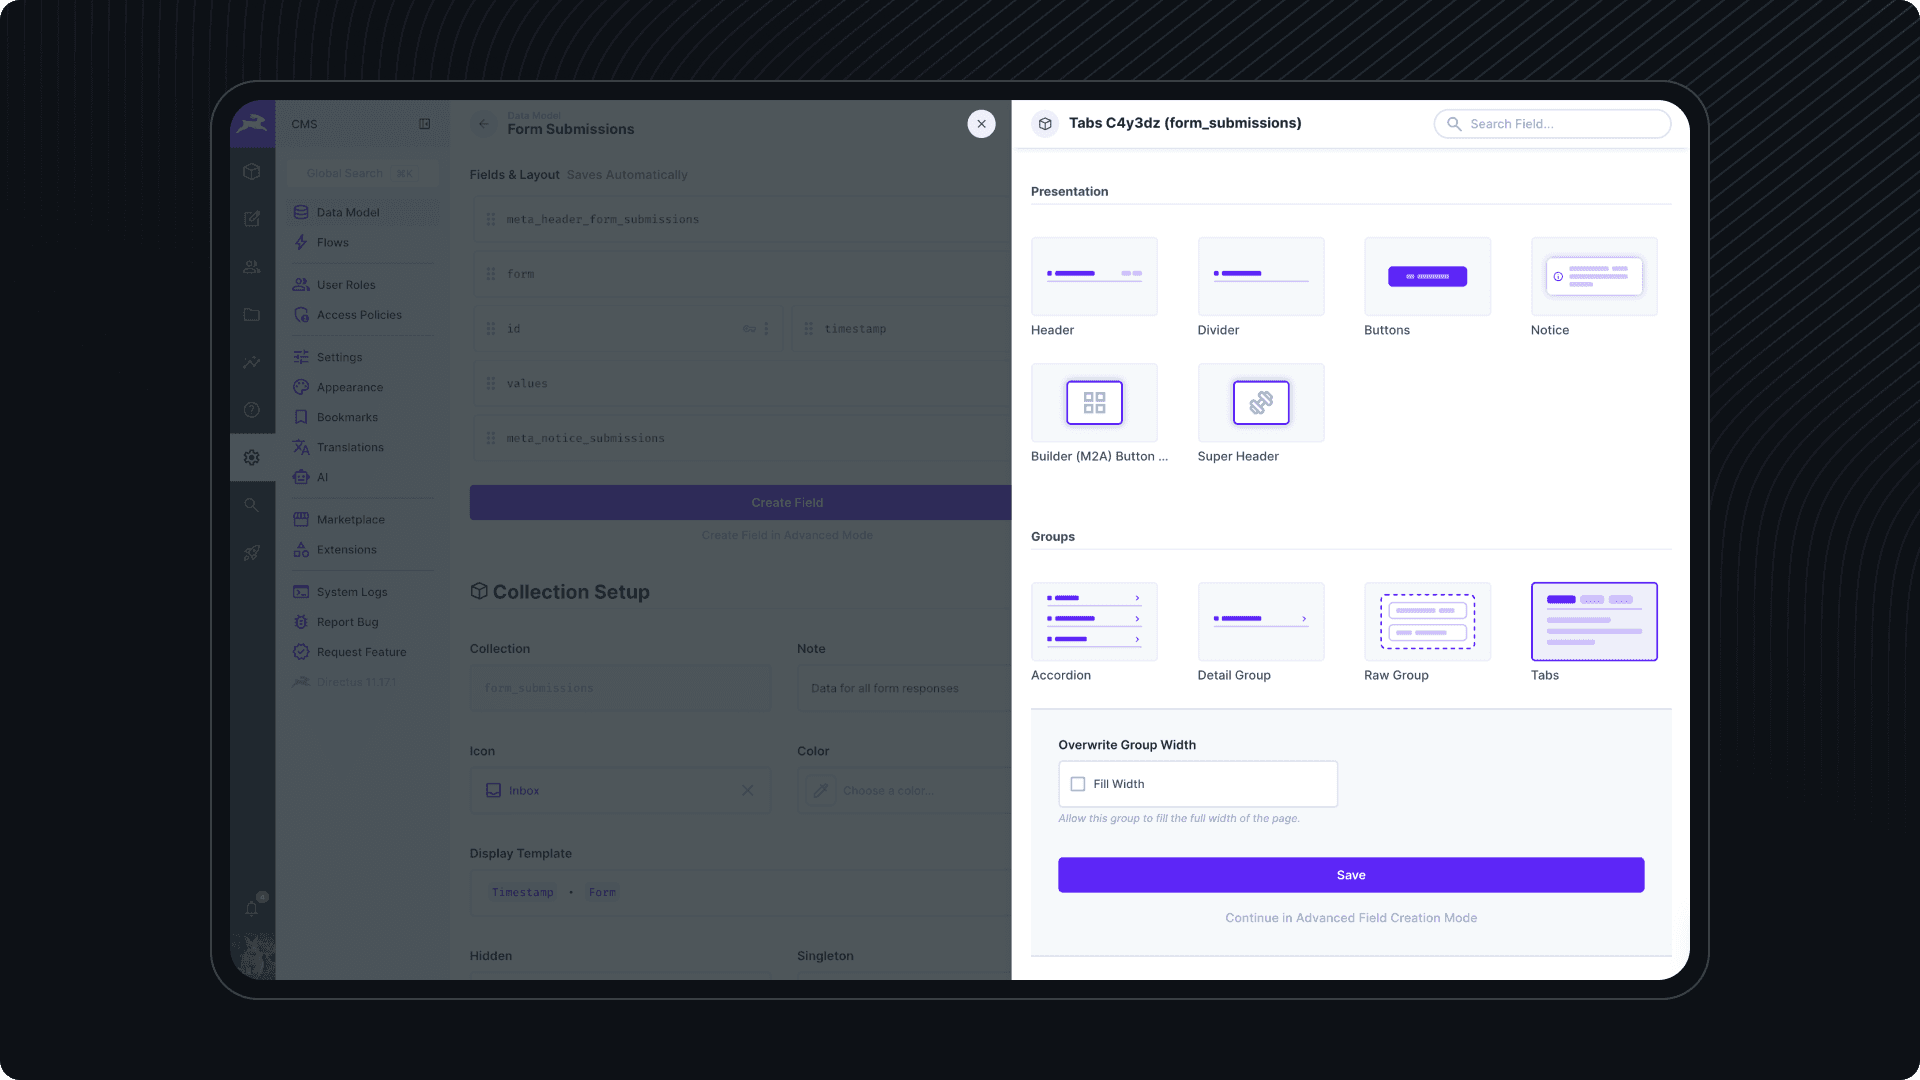Click the Global Search box
The image size is (1920, 1080).
pyautogui.click(x=363, y=173)
